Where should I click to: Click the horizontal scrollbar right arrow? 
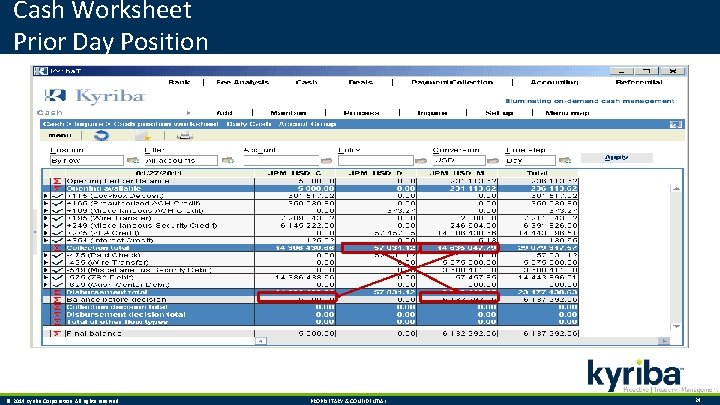coord(664,341)
